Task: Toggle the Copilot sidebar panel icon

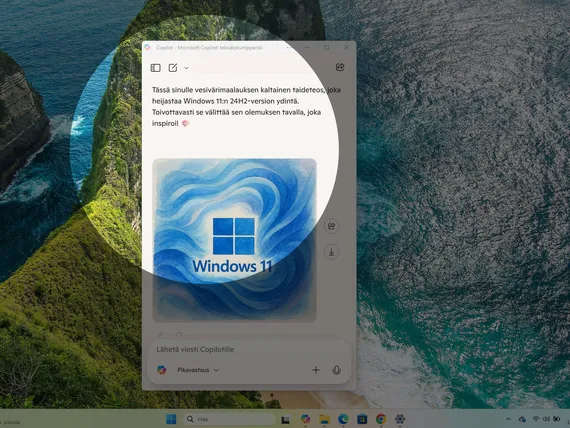Action: 156,68
